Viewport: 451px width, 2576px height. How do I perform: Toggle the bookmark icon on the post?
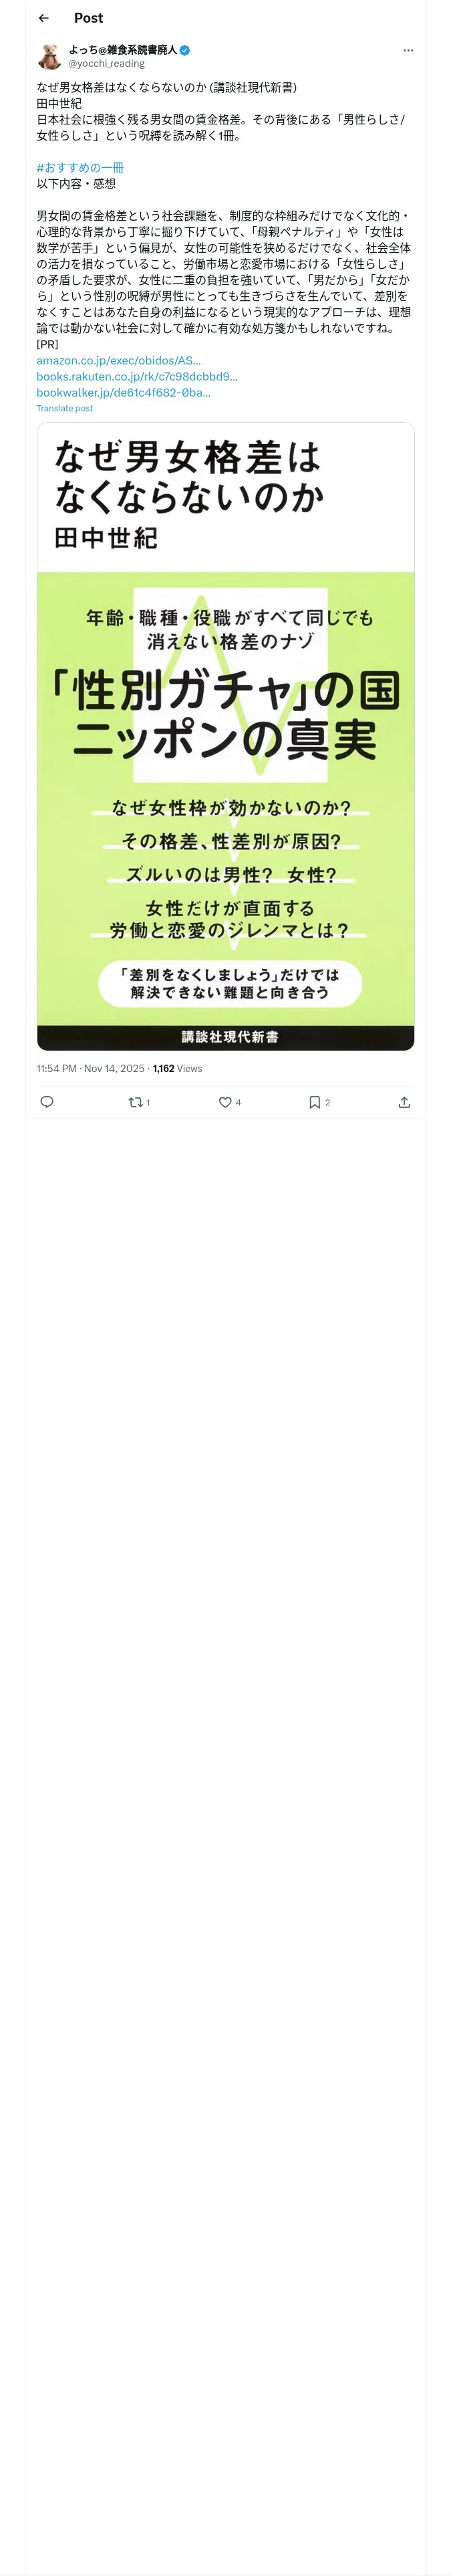314,1102
